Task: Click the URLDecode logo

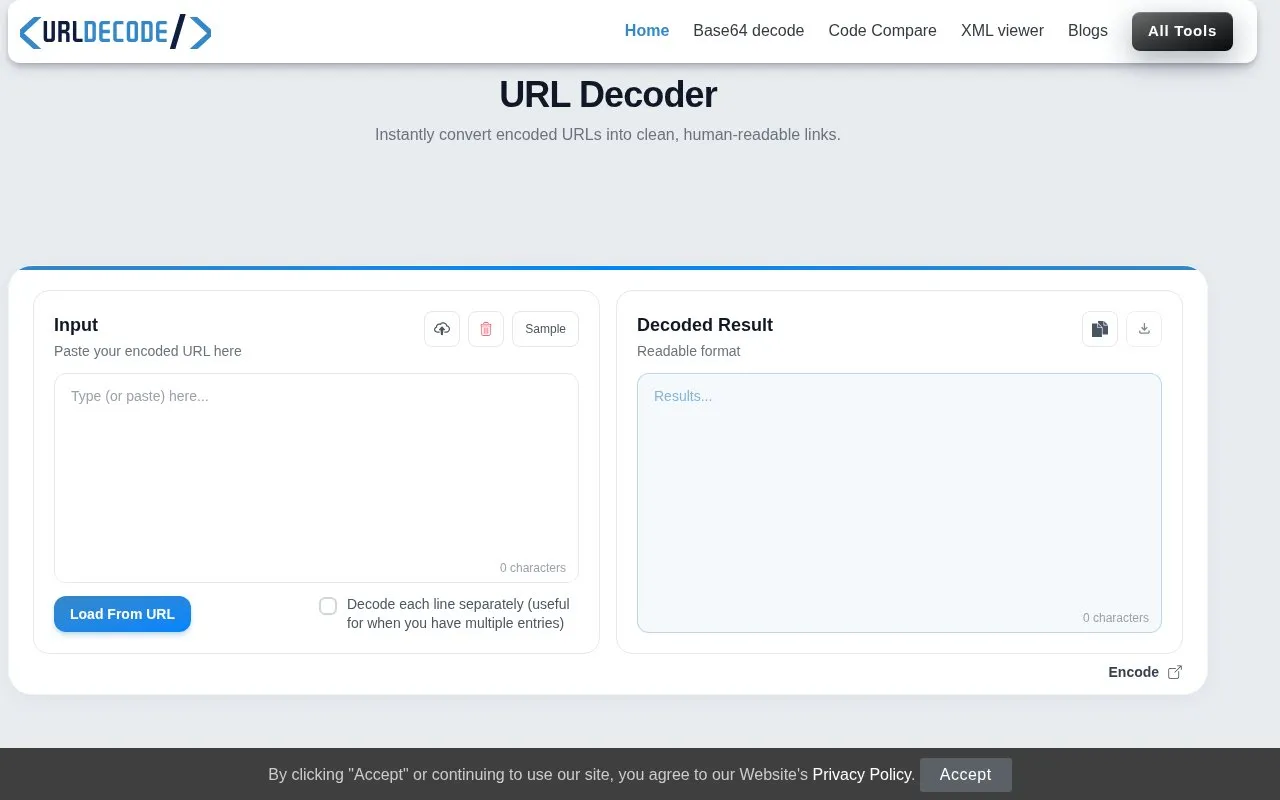Action: 115,32
